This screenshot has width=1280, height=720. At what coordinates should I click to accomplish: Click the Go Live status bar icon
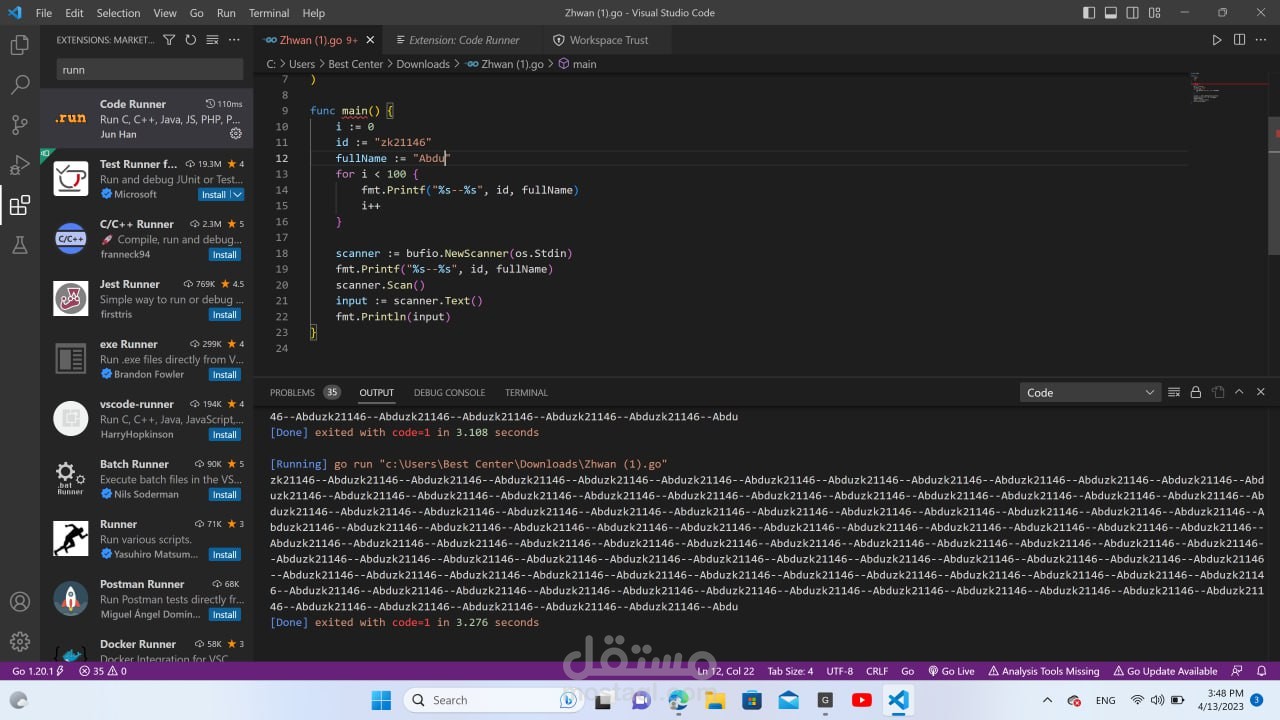[951, 671]
